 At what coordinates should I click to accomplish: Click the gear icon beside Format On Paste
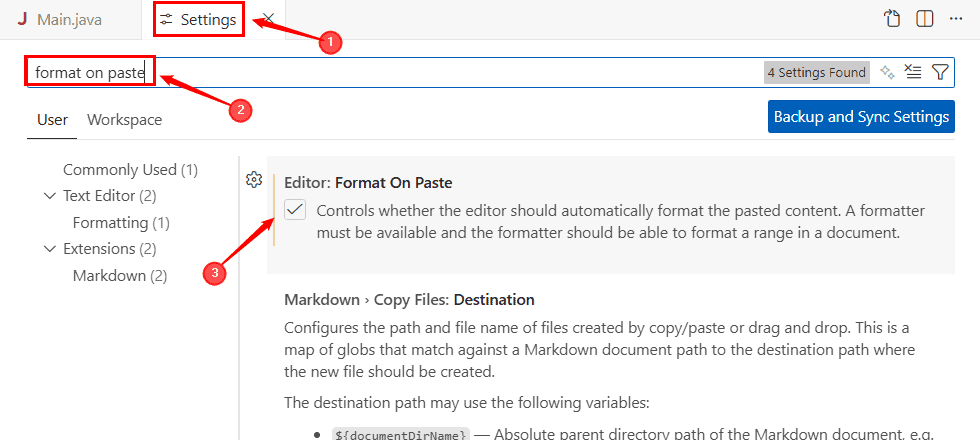pos(254,180)
